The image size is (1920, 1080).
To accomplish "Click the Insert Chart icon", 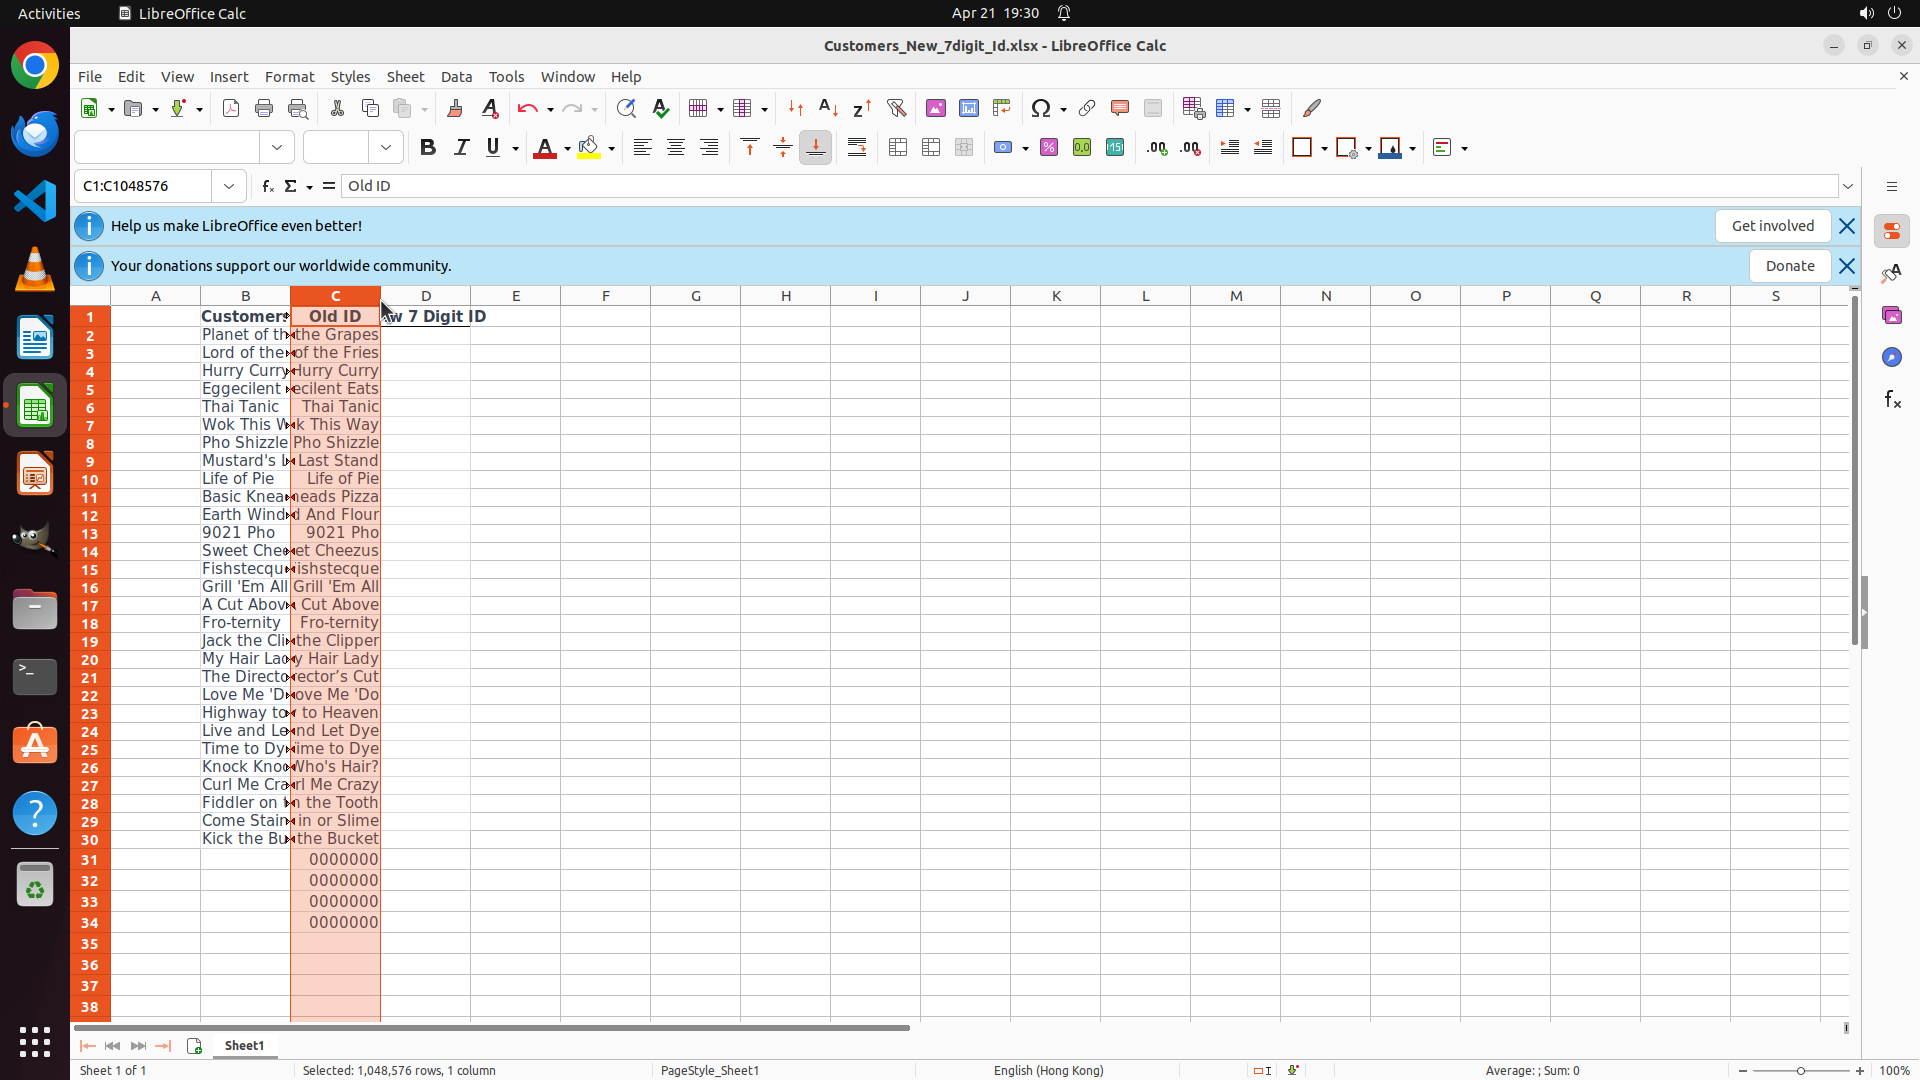I will [968, 108].
